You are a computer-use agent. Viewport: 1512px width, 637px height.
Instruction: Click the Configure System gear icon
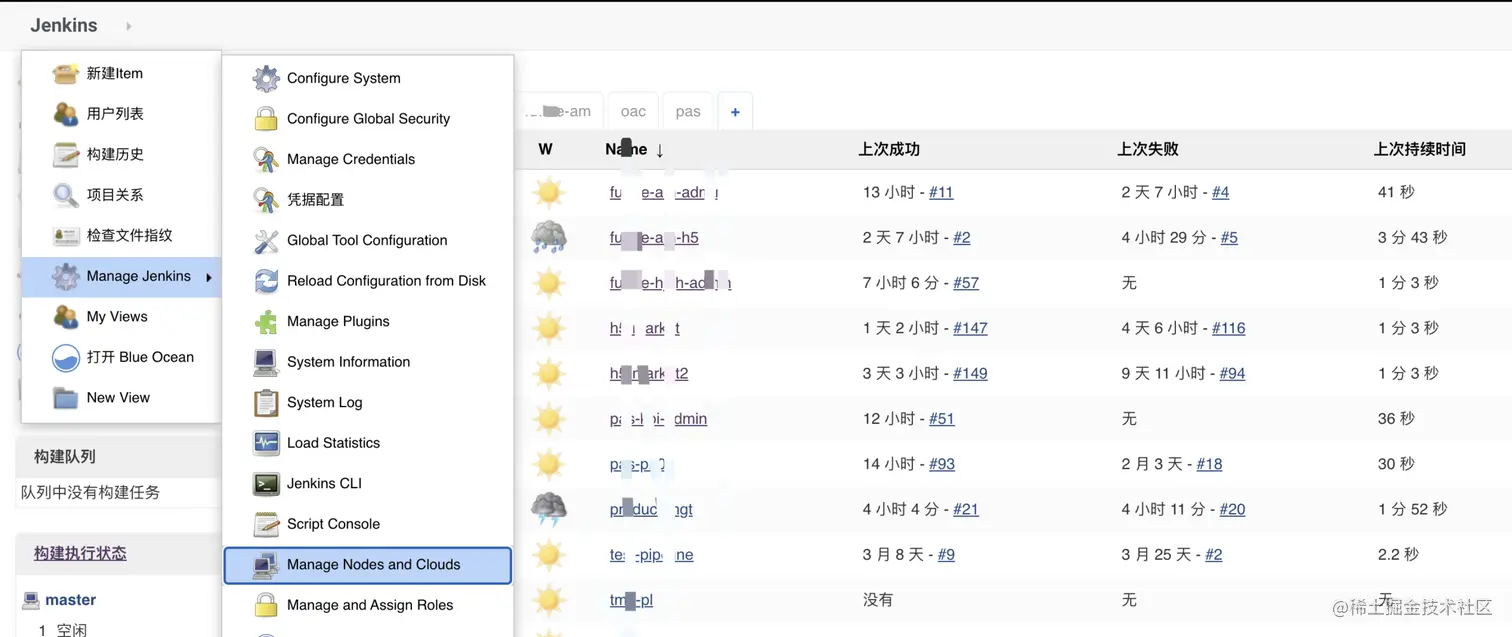pos(266,78)
